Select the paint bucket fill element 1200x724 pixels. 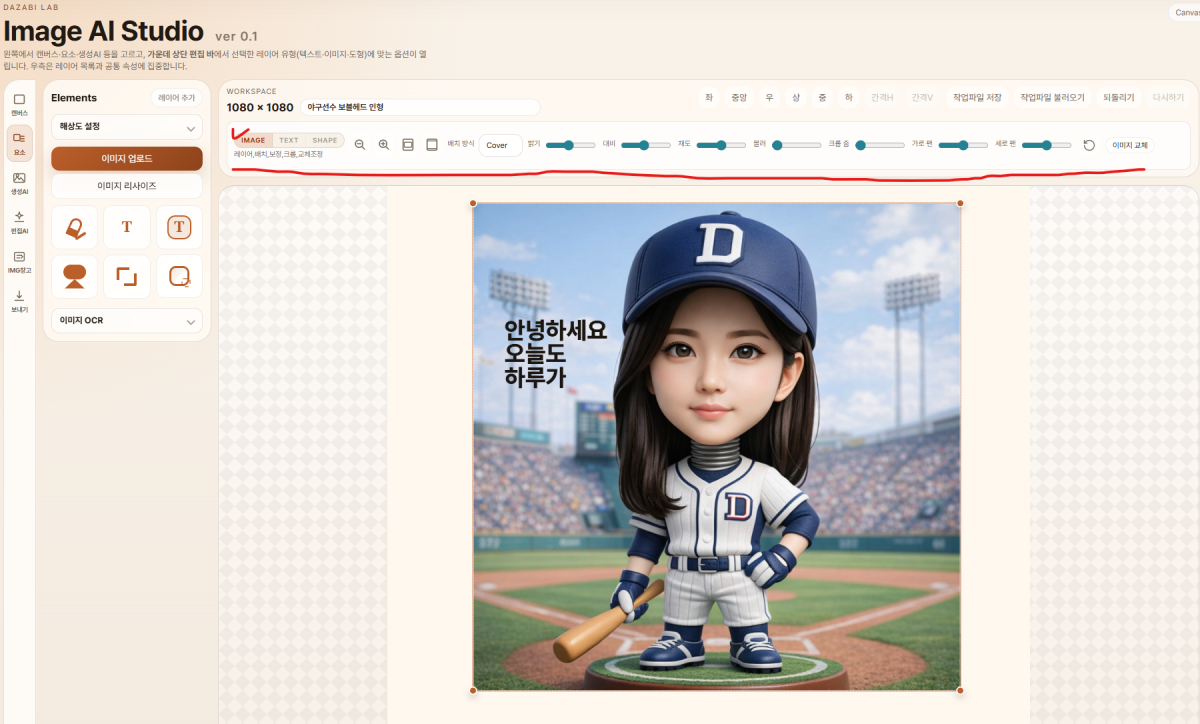coord(75,227)
